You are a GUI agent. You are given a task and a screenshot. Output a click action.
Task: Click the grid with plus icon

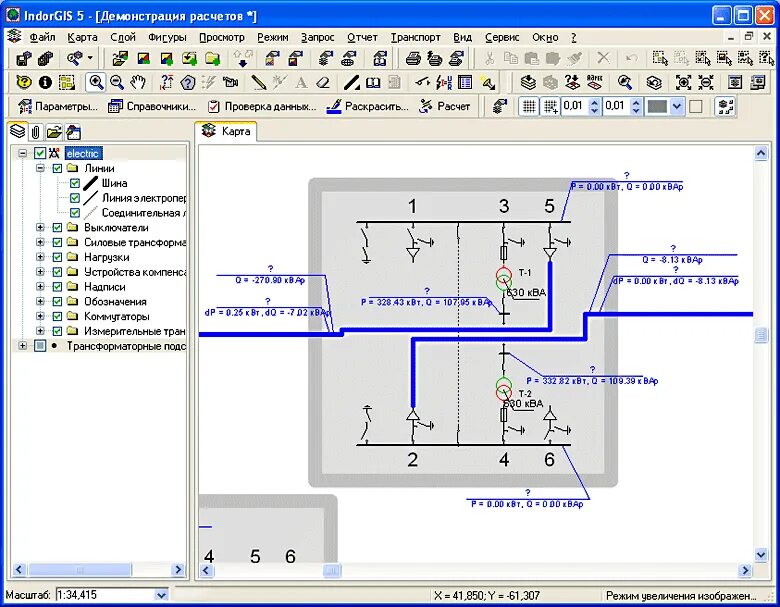[x=550, y=106]
